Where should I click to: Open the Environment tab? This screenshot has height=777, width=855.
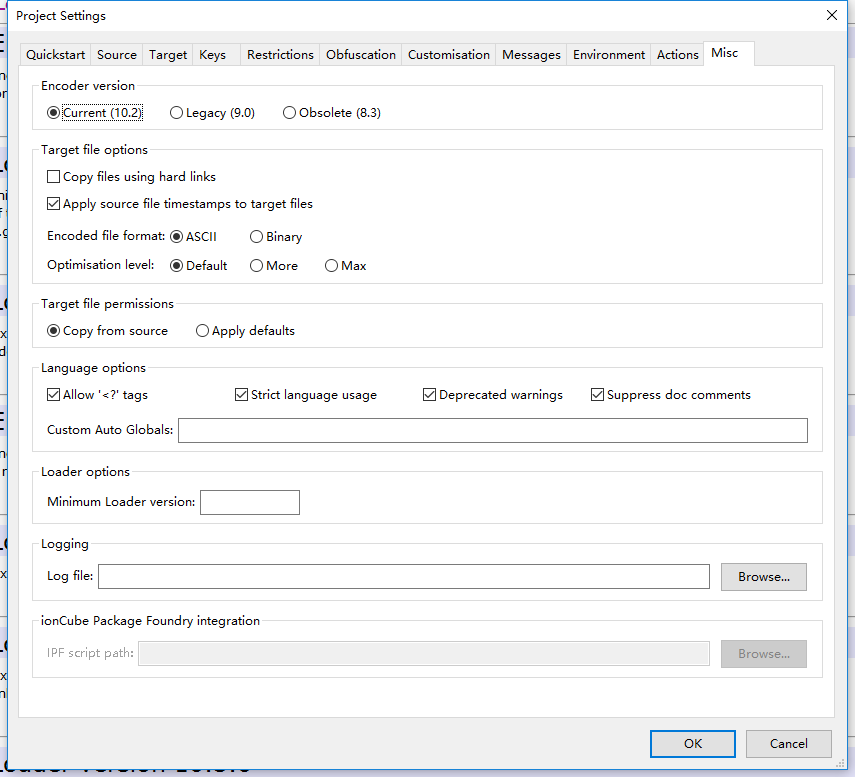pyautogui.click(x=608, y=55)
